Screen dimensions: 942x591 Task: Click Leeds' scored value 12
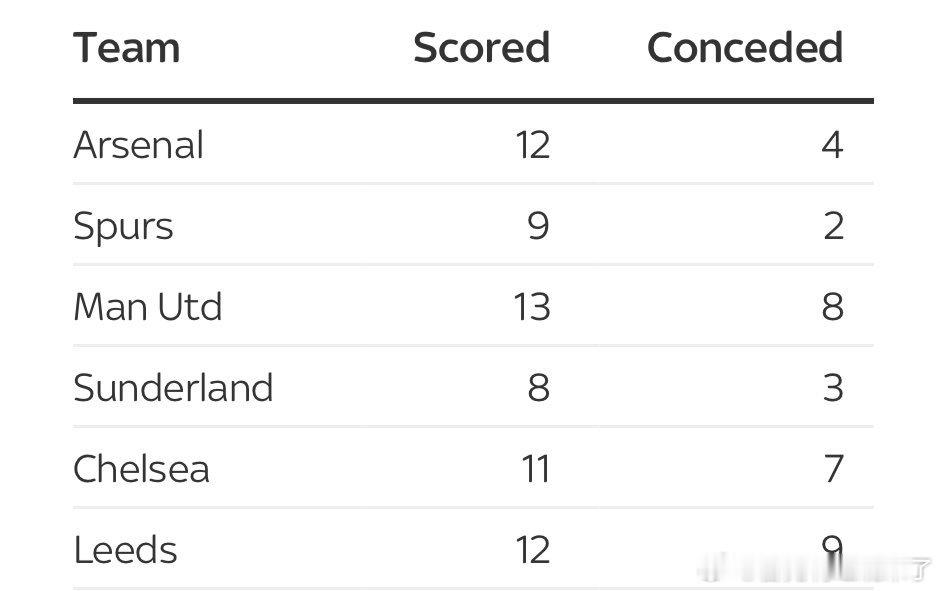(x=533, y=550)
